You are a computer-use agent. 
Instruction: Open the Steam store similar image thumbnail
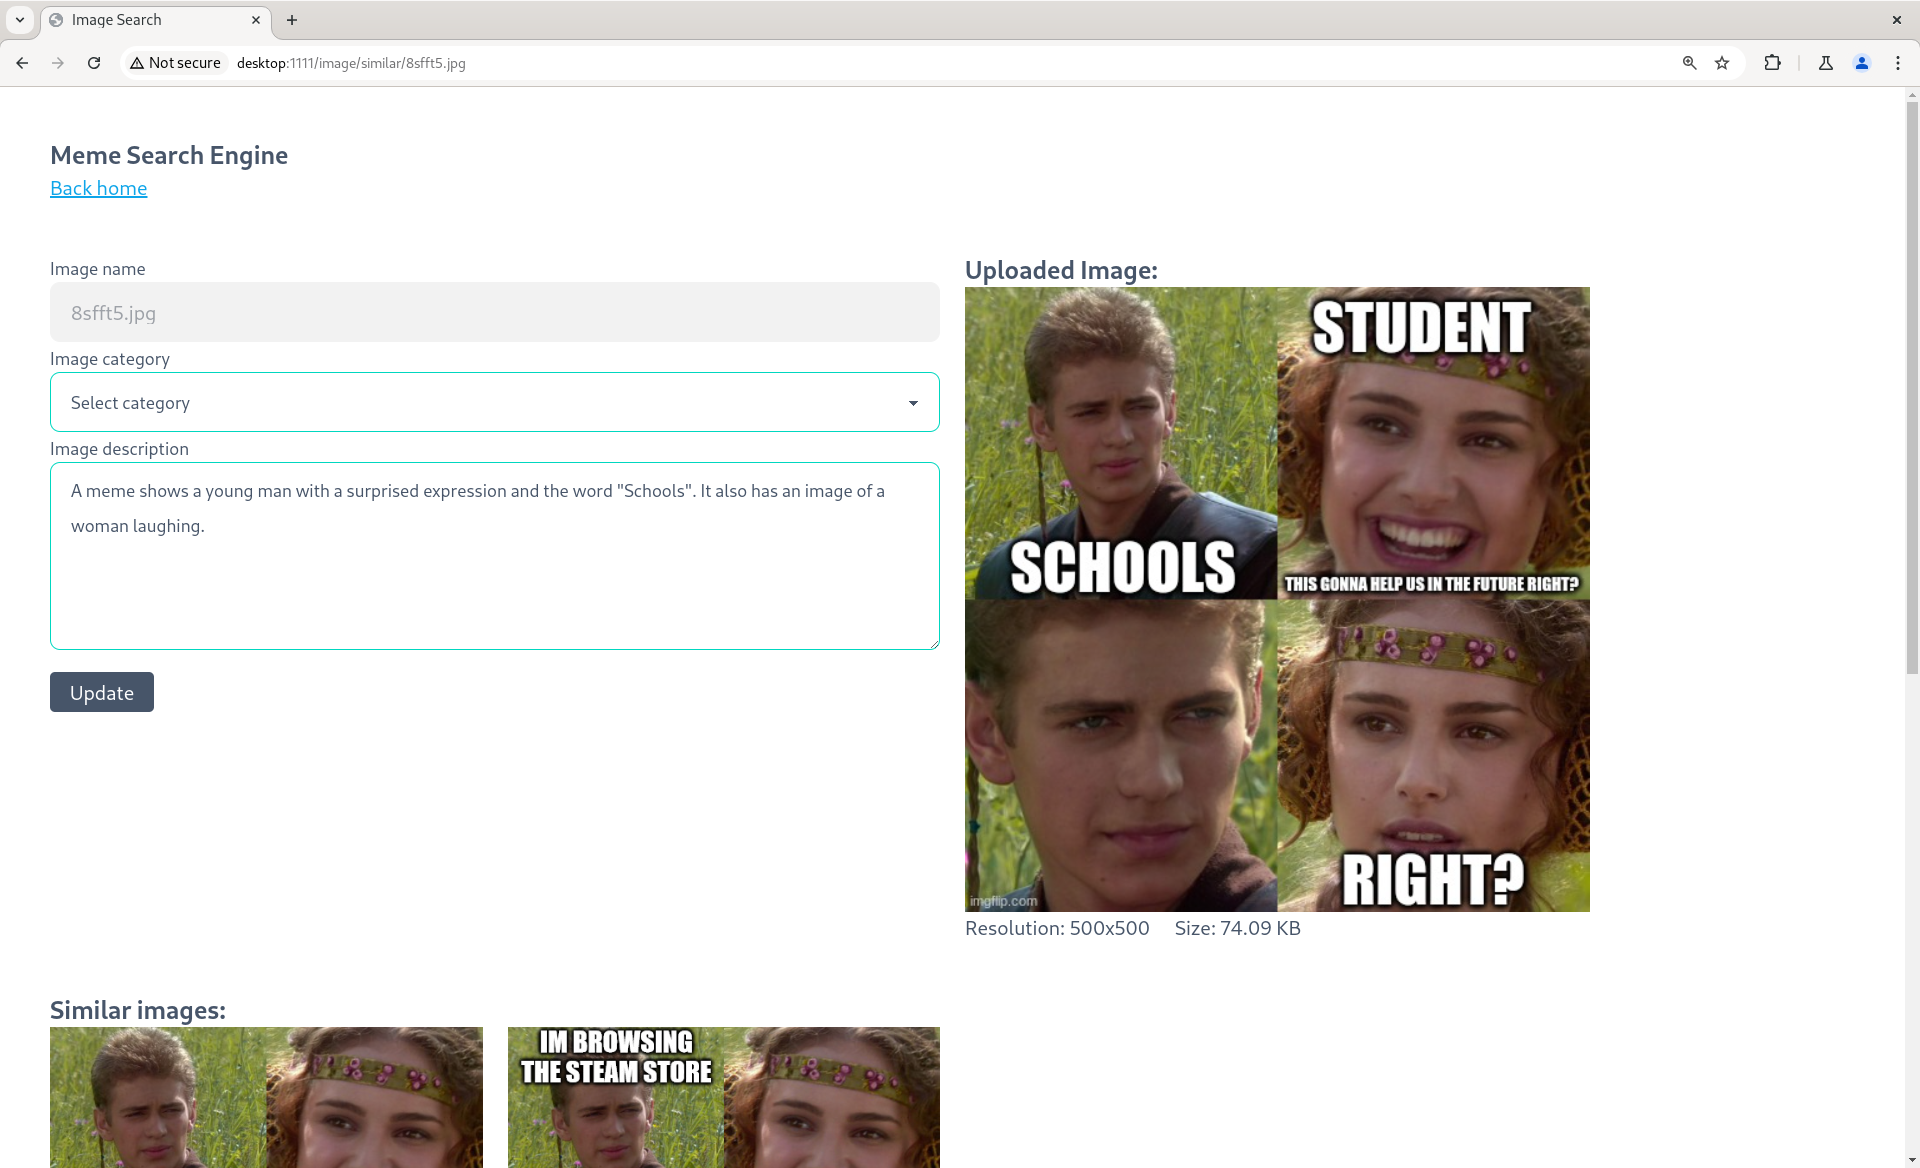(x=723, y=1097)
